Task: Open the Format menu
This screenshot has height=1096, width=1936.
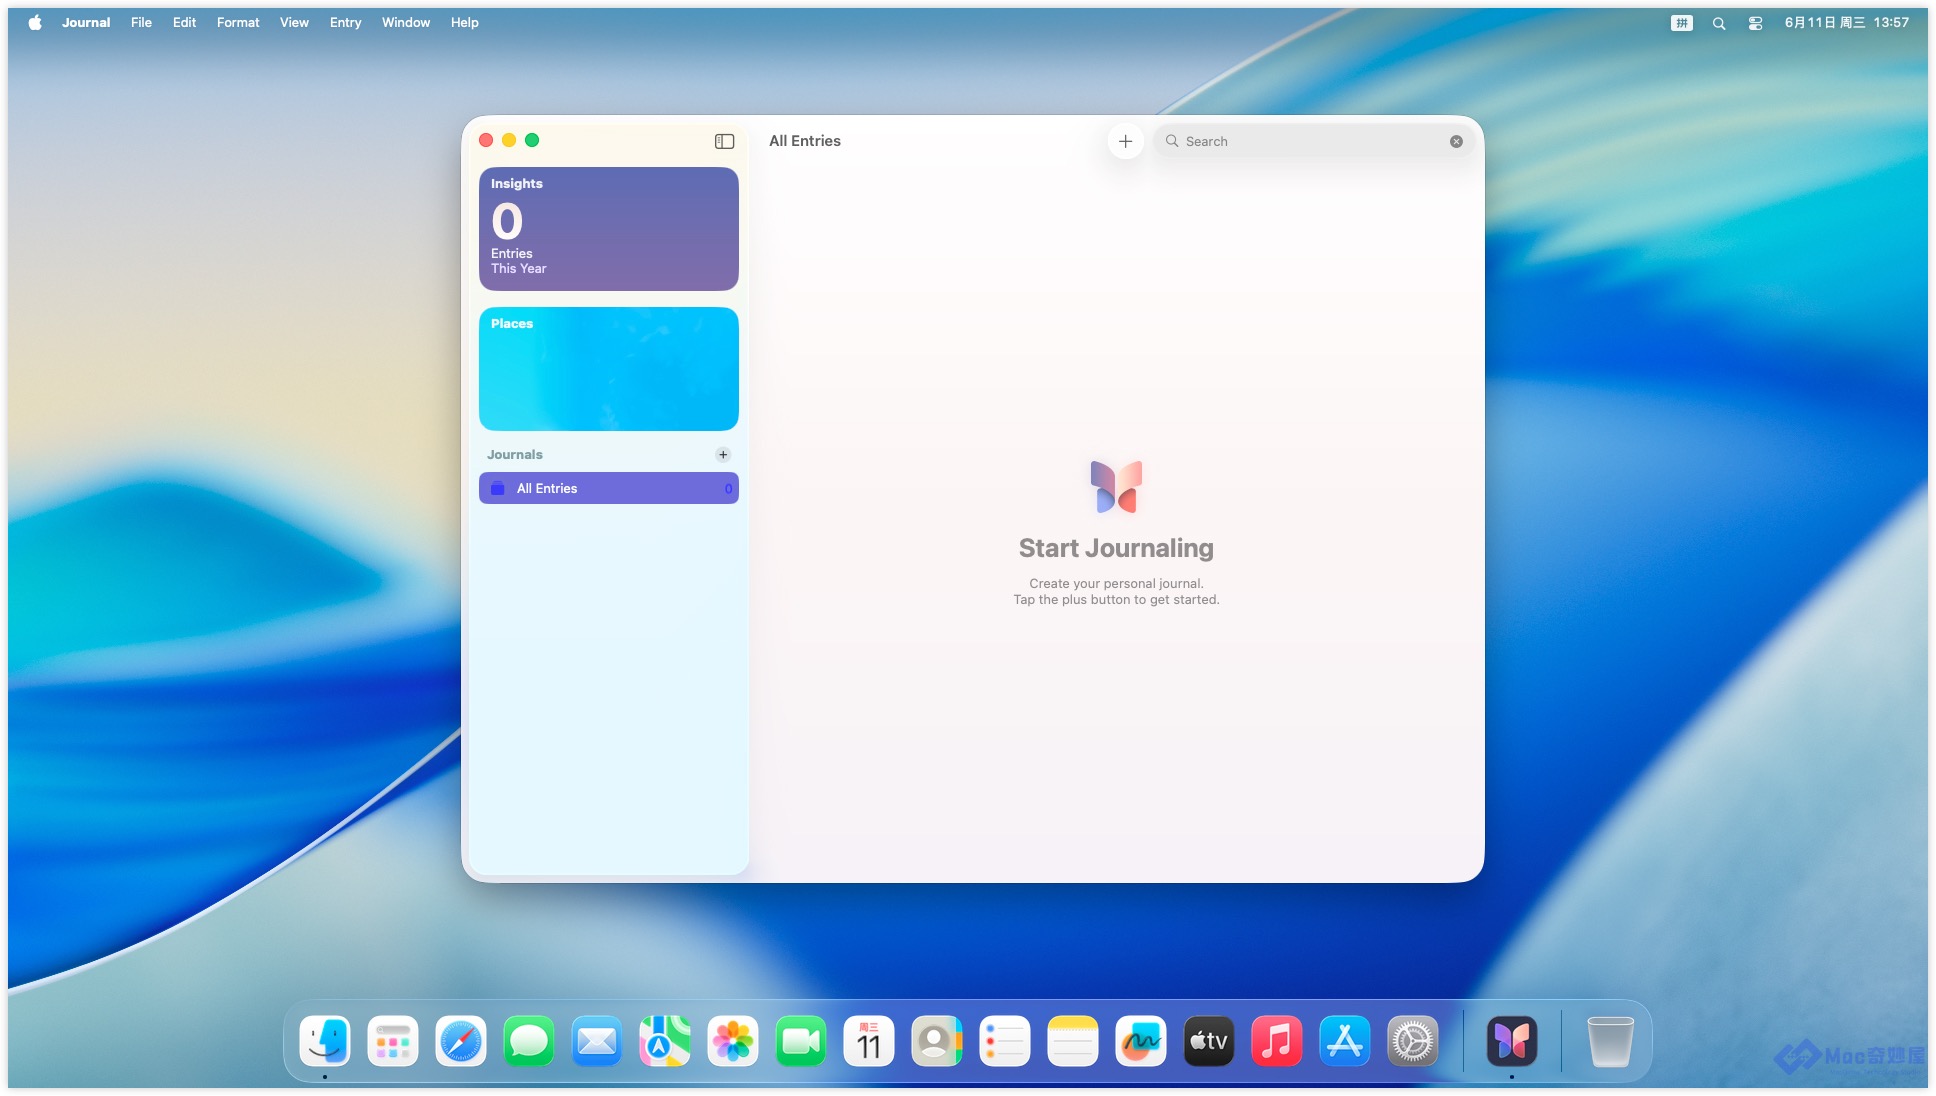Action: click(x=238, y=22)
